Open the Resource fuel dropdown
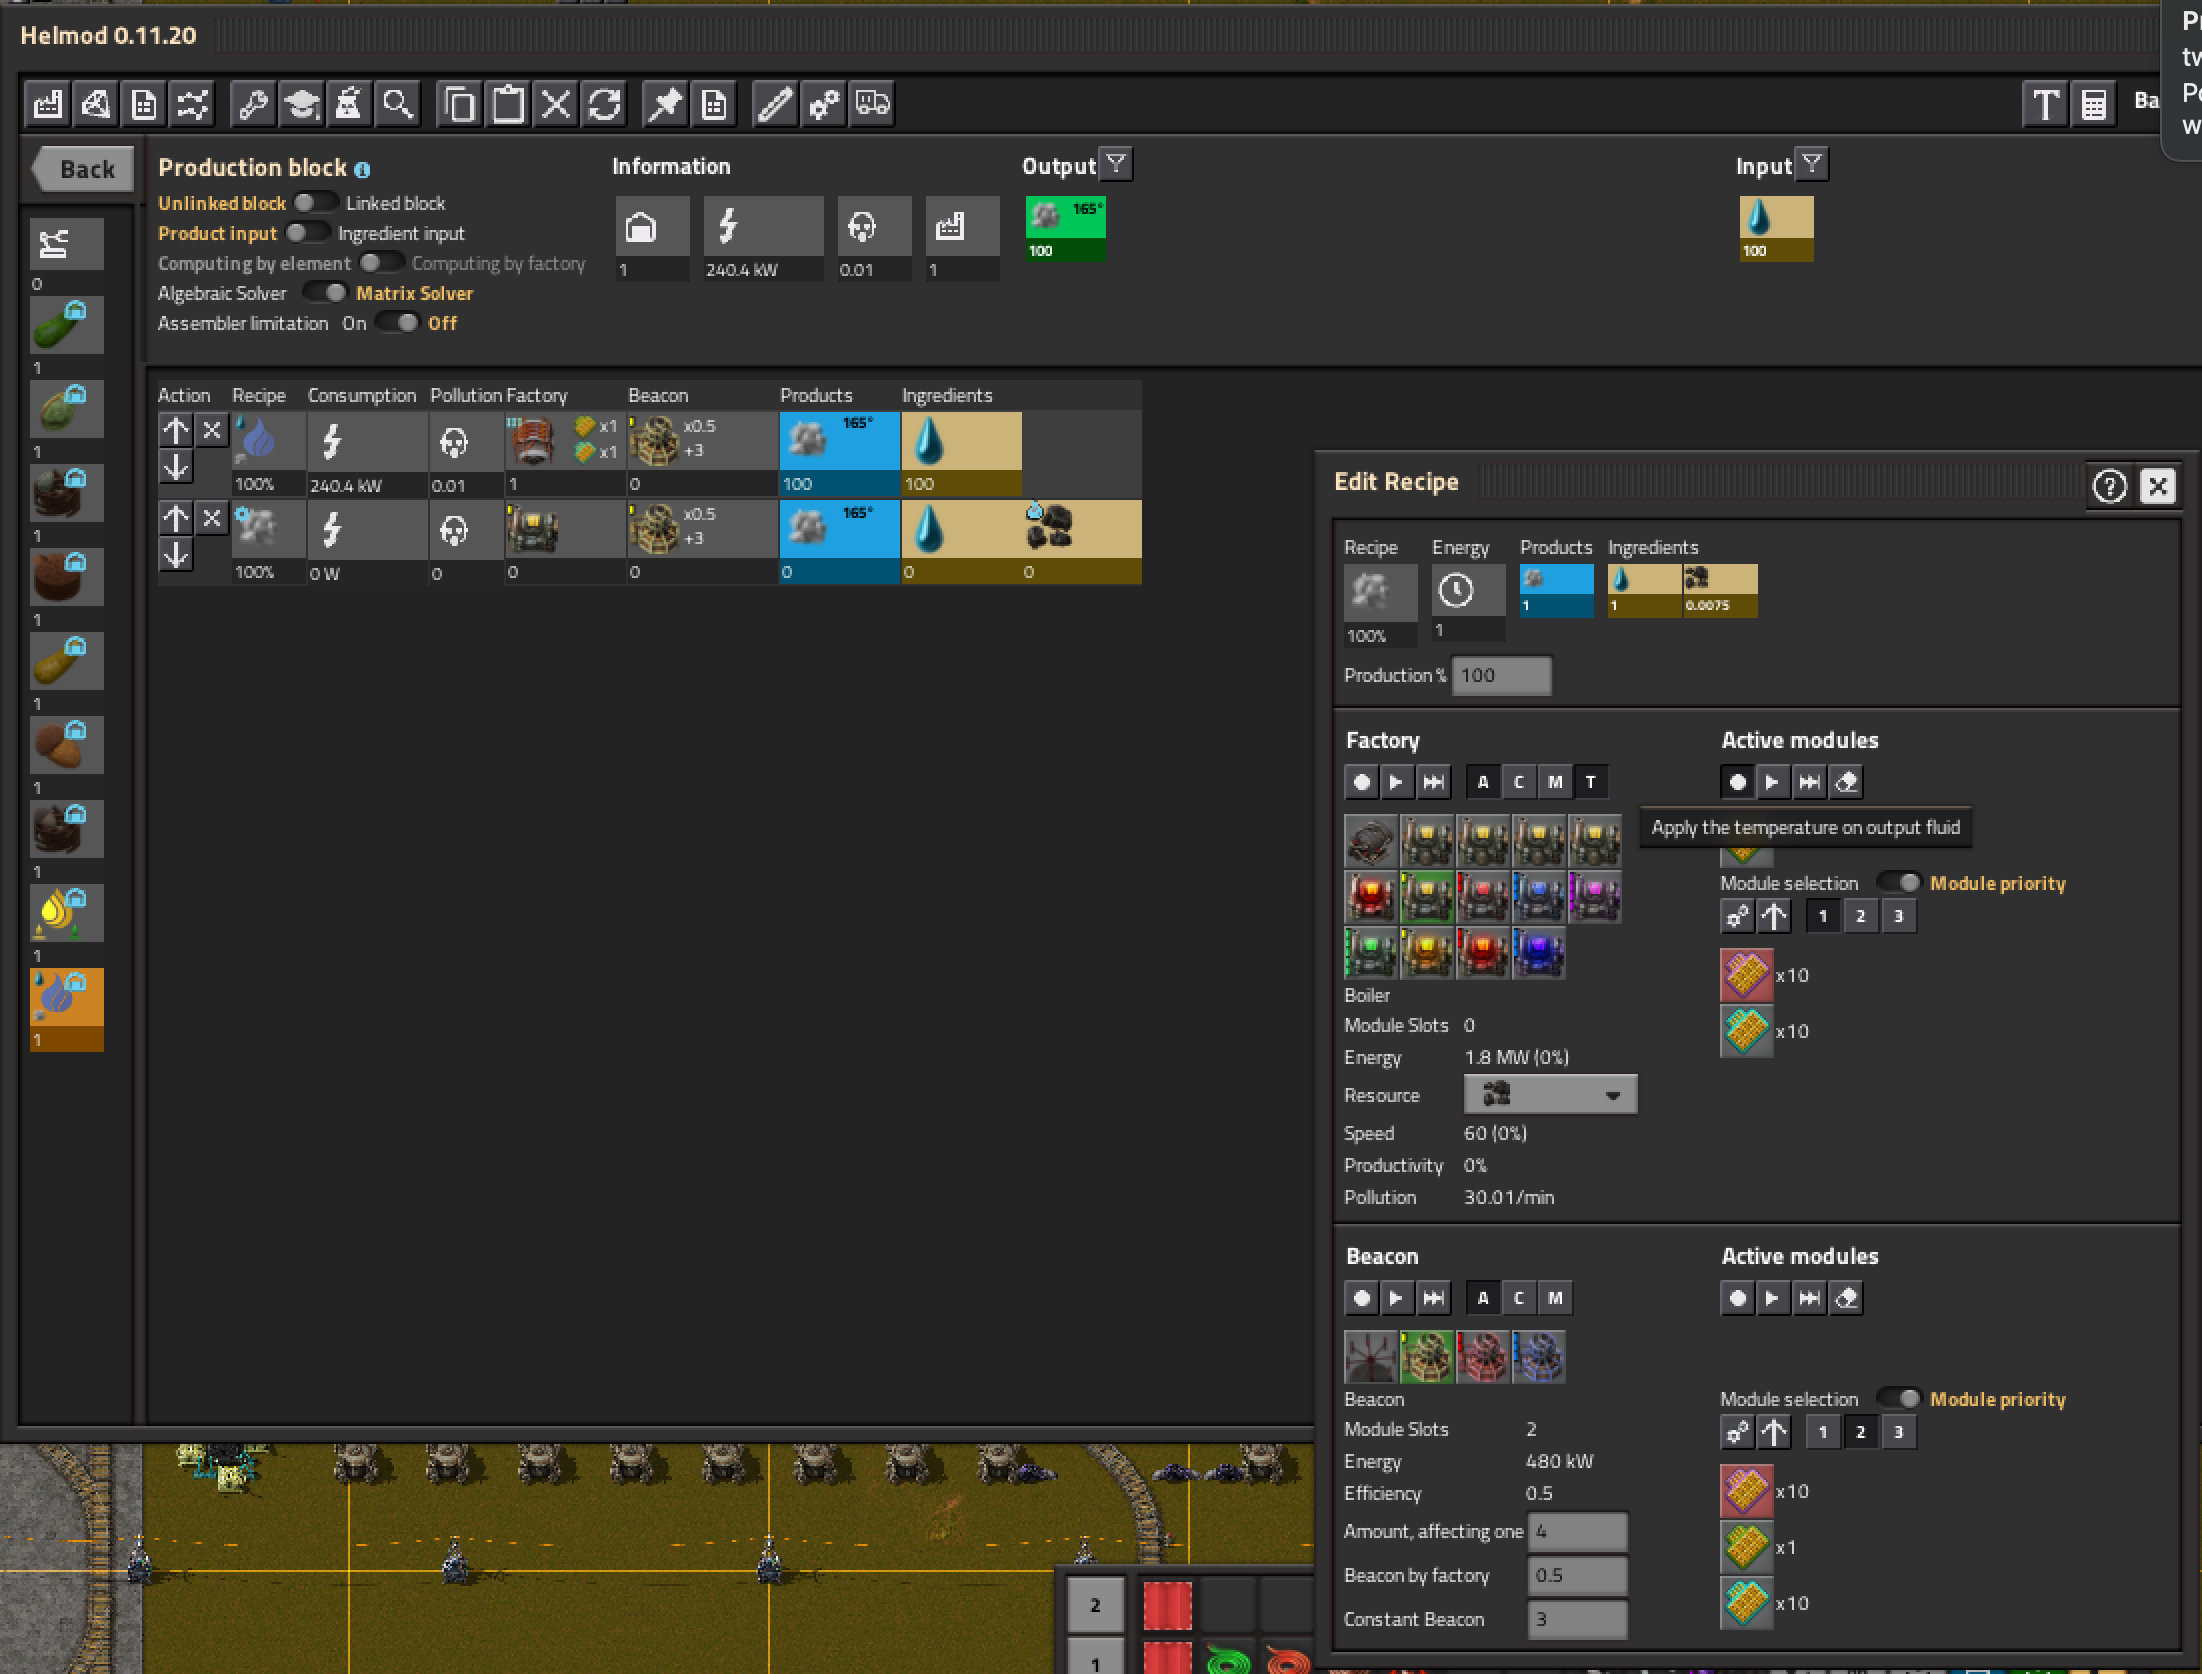This screenshot has height=1674, width=2202. [1549, 1094]
